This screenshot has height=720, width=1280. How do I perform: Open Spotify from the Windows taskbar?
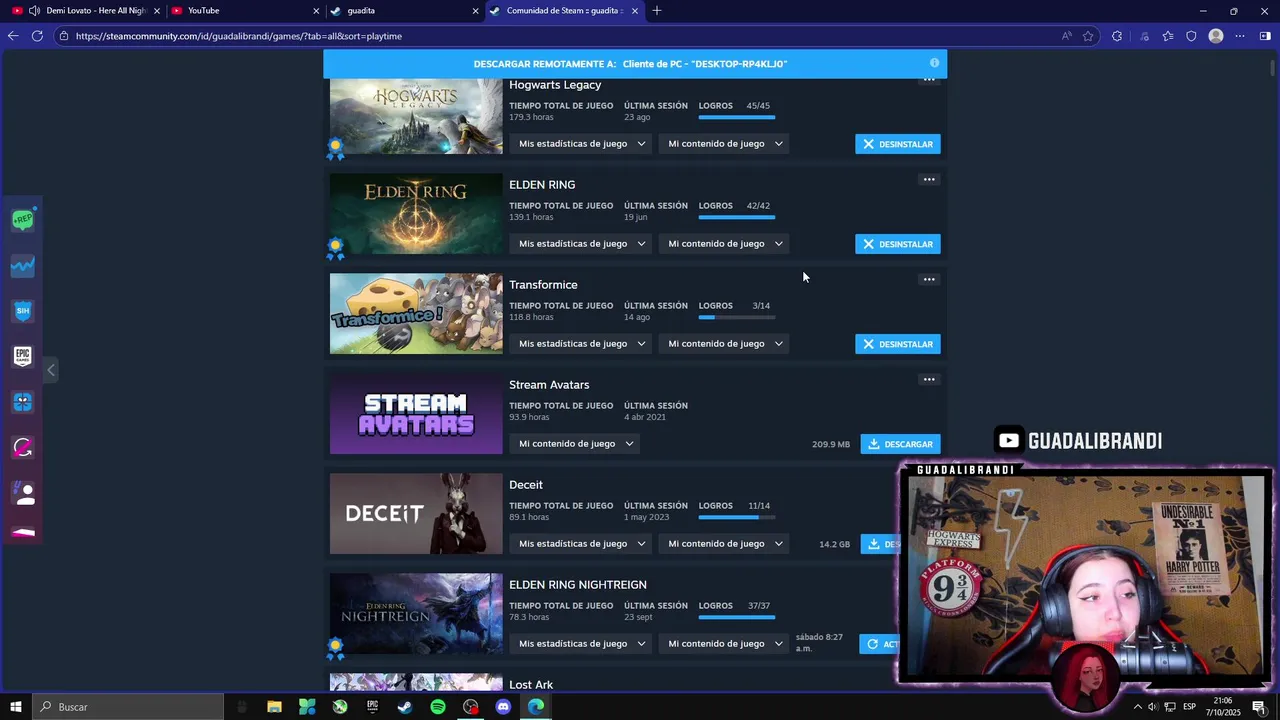[x=438, y=707]
